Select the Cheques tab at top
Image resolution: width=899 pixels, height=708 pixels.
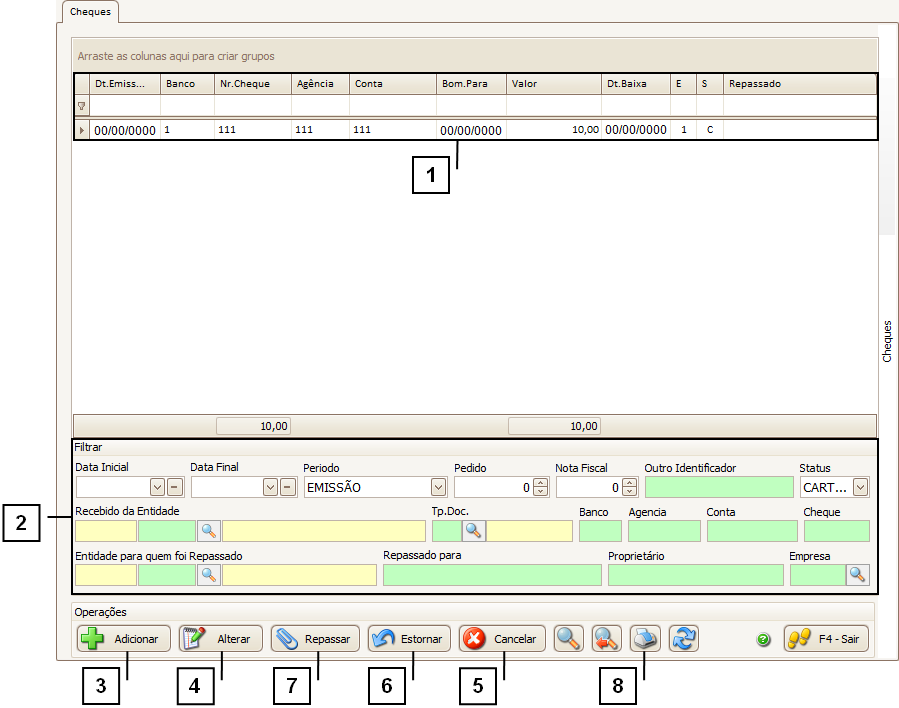click(90, 12)
